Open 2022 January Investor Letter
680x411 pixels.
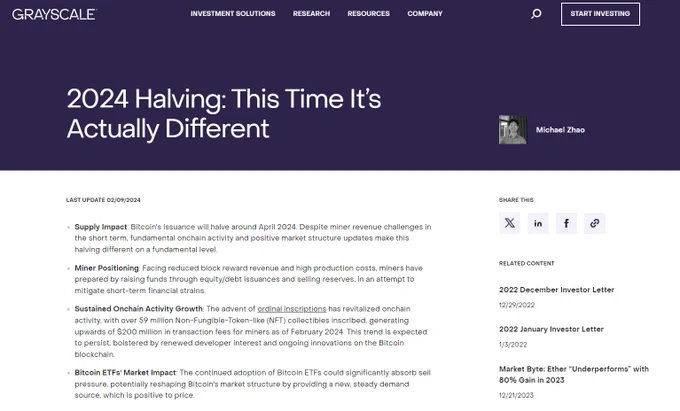tap(551, 329)
